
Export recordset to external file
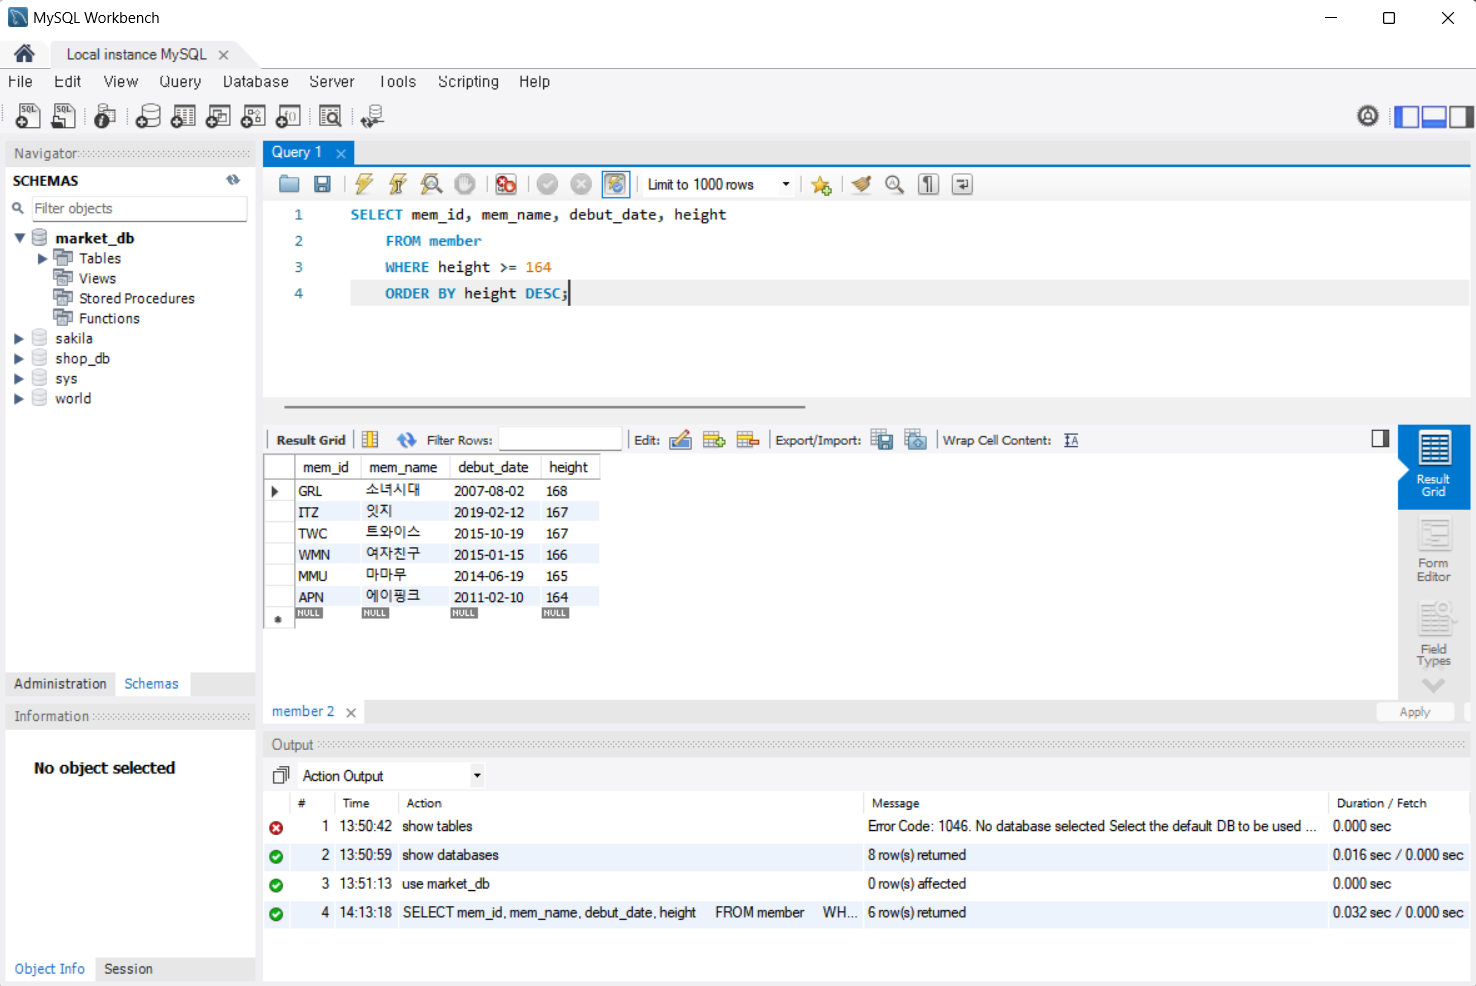click(x=882, y=440)
